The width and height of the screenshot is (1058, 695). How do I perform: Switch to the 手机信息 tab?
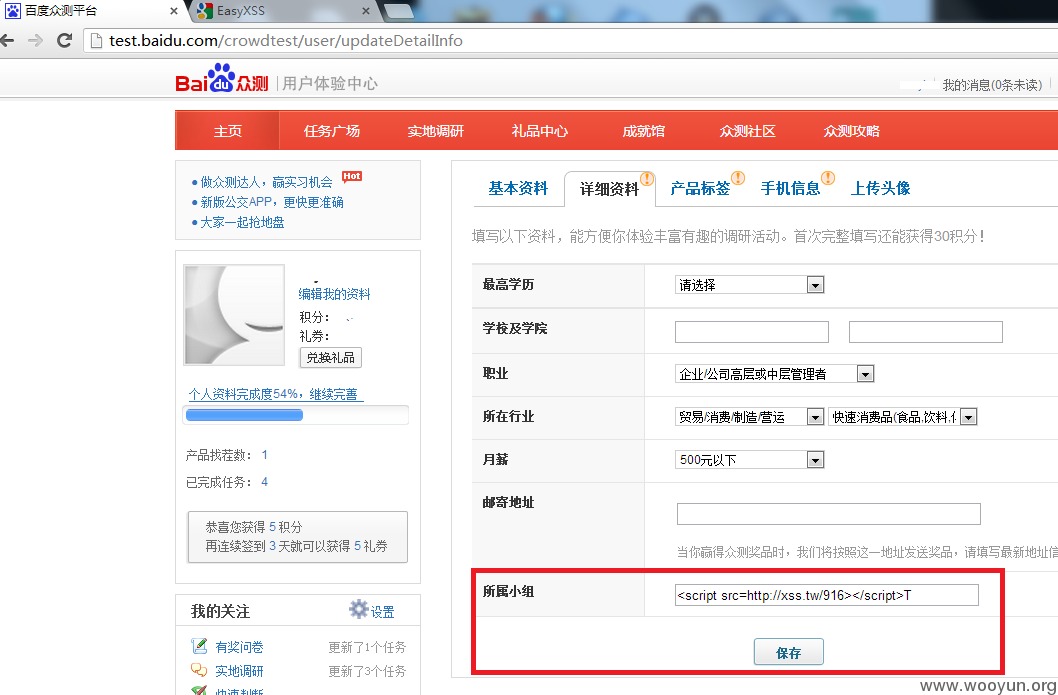tap(790, 188)
